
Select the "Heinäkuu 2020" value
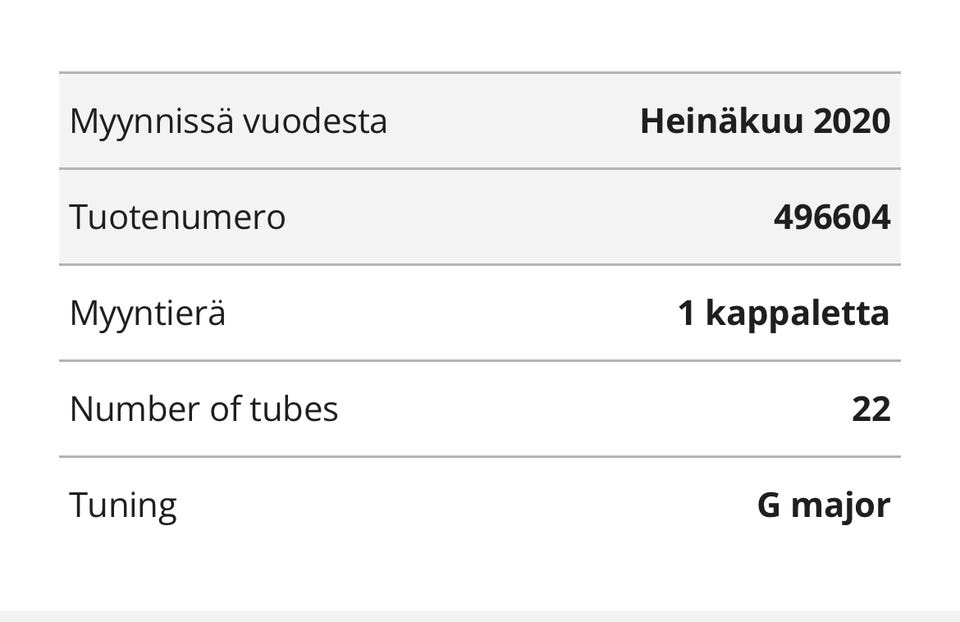tap(765, 122)
